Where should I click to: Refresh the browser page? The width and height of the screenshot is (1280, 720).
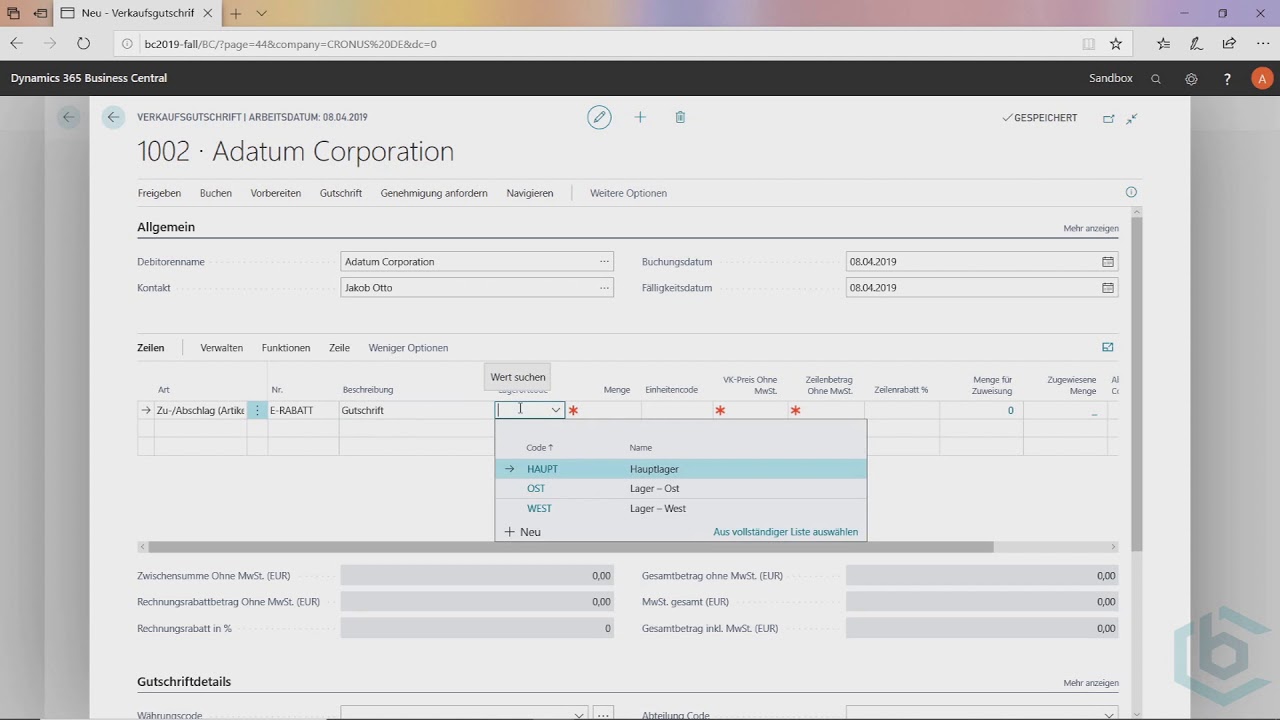[x=83, y=43]
